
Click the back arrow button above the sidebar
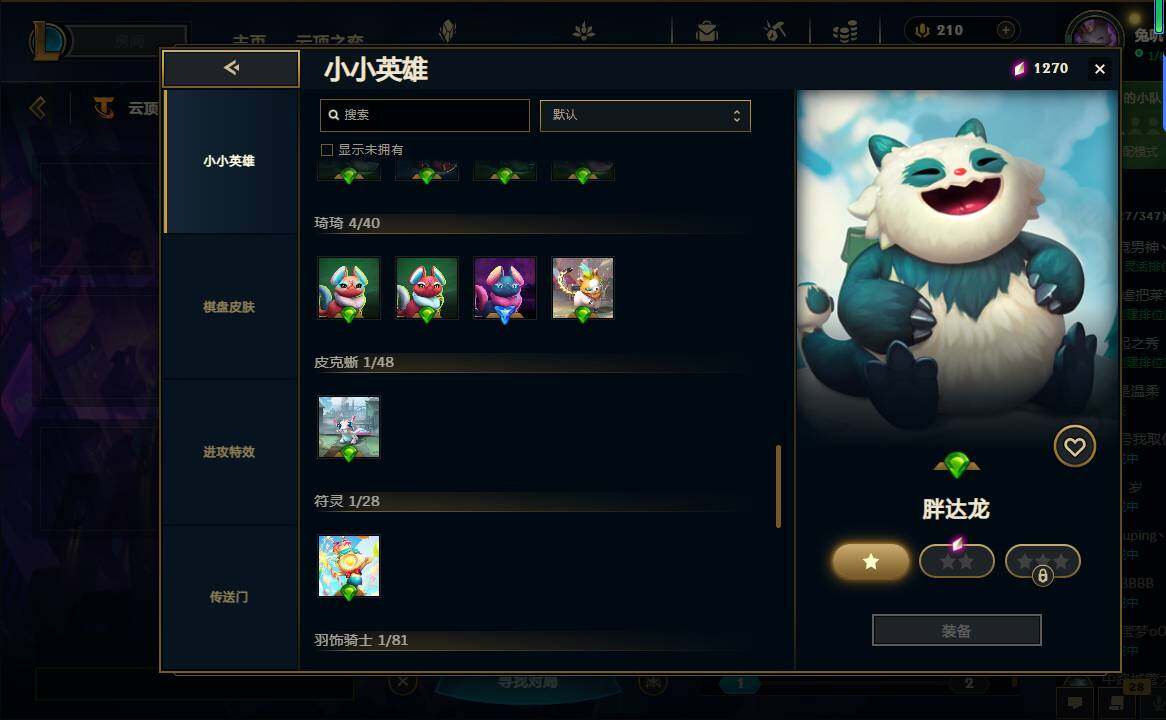231,68
